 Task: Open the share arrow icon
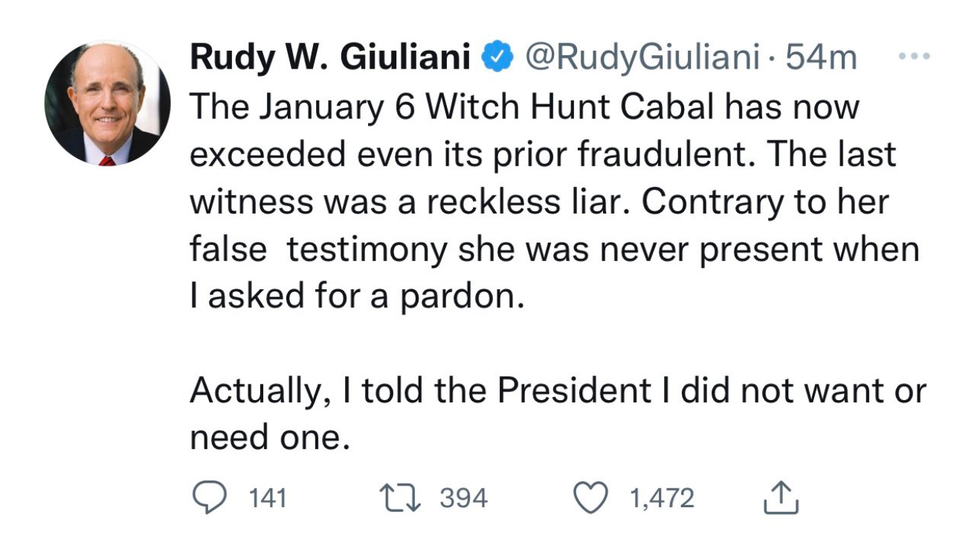click(779, 497)
